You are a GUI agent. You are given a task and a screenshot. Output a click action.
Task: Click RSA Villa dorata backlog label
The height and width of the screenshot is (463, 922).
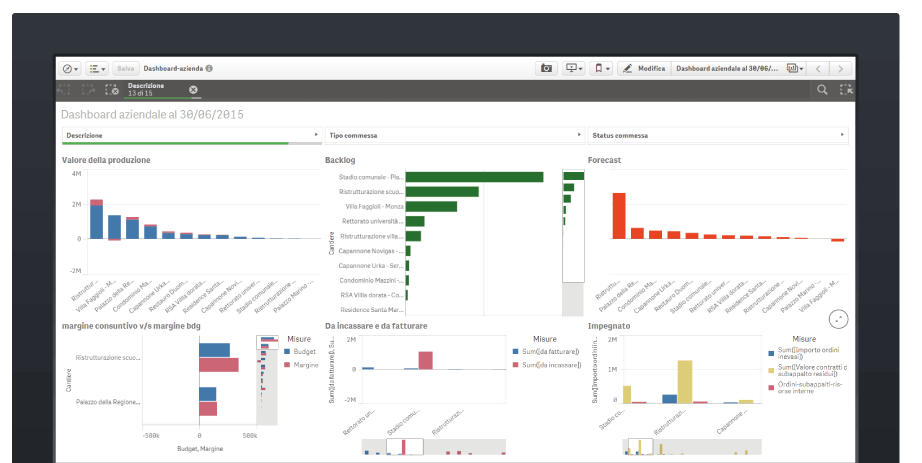[372, 295]
